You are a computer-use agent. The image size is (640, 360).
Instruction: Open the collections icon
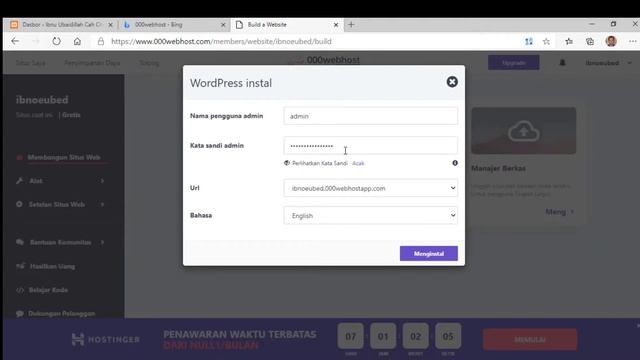coord(590,41)
